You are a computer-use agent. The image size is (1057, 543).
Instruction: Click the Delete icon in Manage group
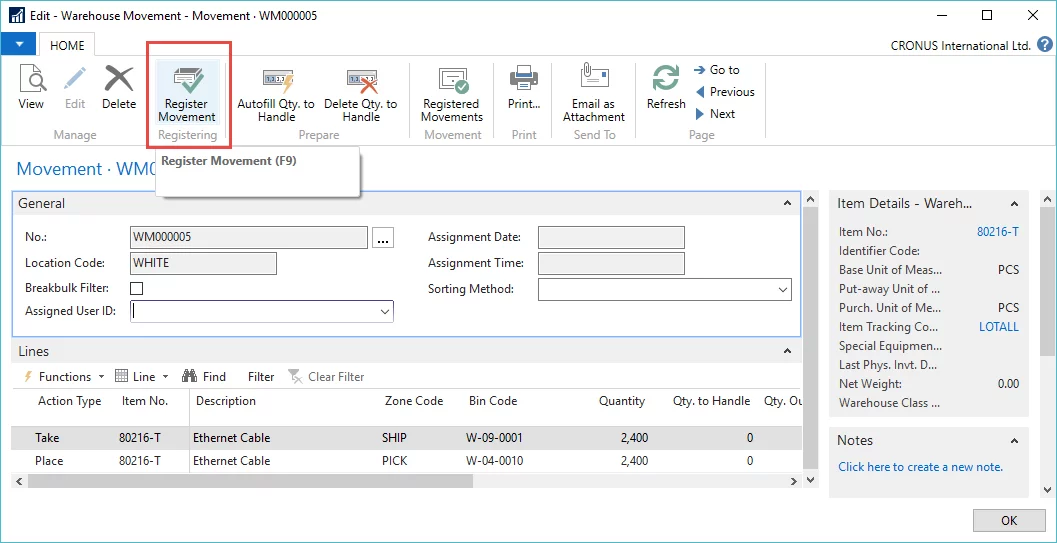(x=119, y=82)
